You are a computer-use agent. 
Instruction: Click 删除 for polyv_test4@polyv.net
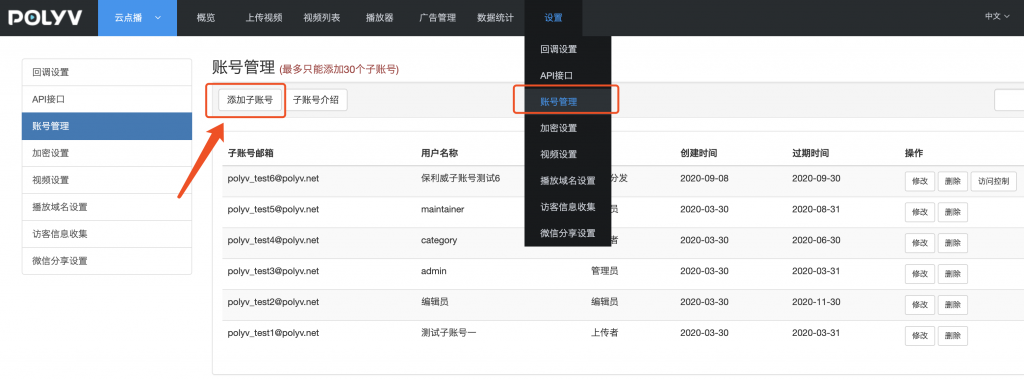[953, 243]
